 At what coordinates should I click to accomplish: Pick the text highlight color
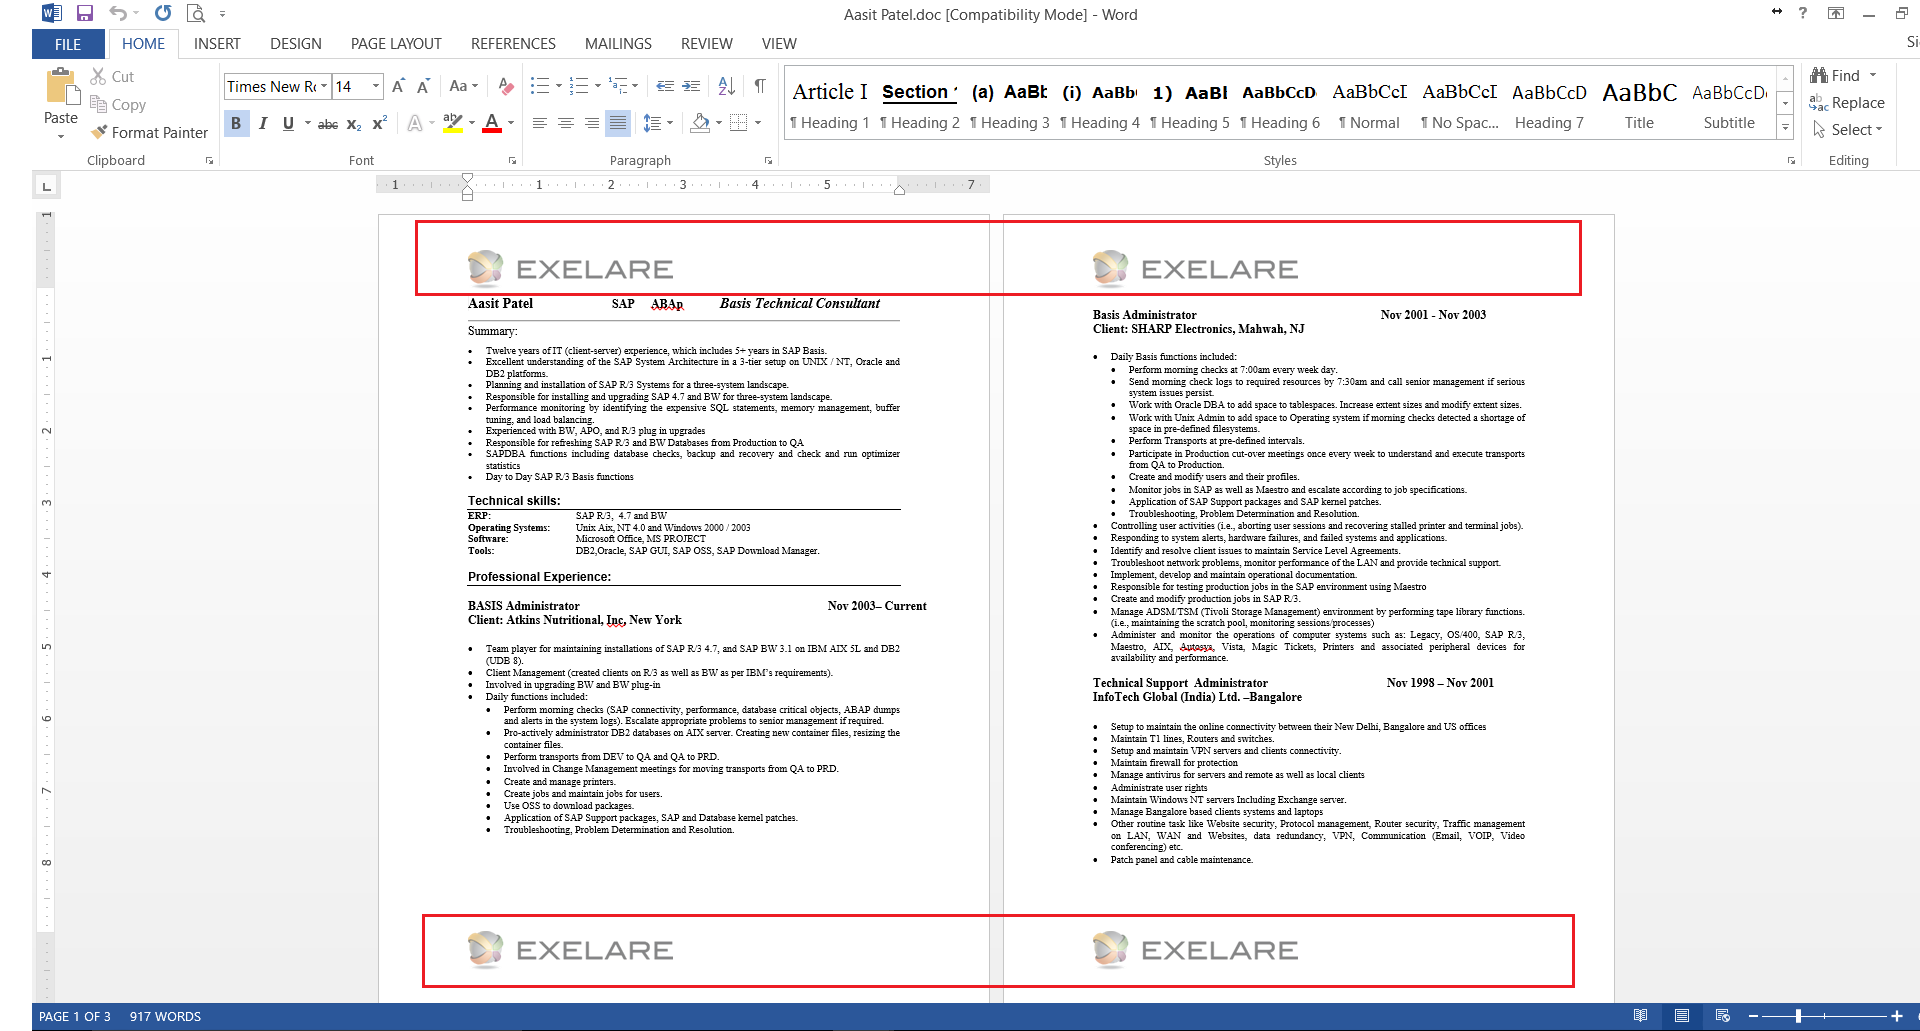tap(452, 123)
